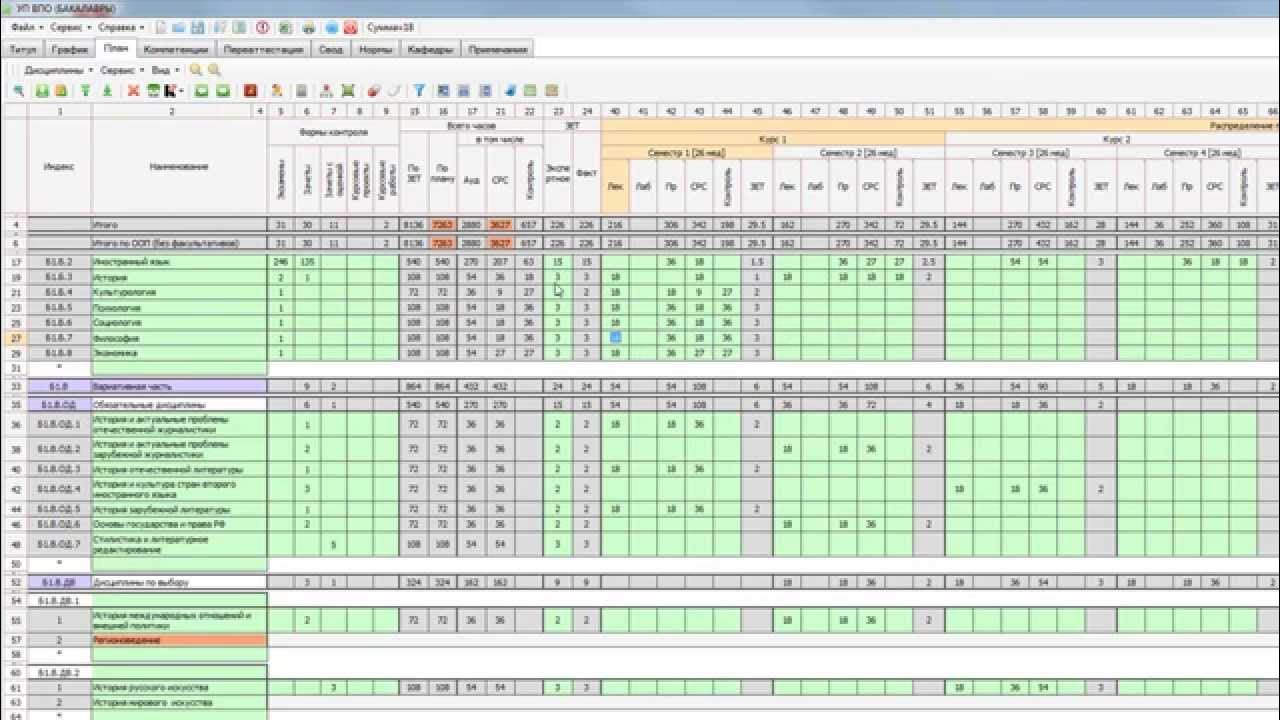1280x720 pixels.
Task: Switch to the Нормы tab
Action: [x=375, y=48]
